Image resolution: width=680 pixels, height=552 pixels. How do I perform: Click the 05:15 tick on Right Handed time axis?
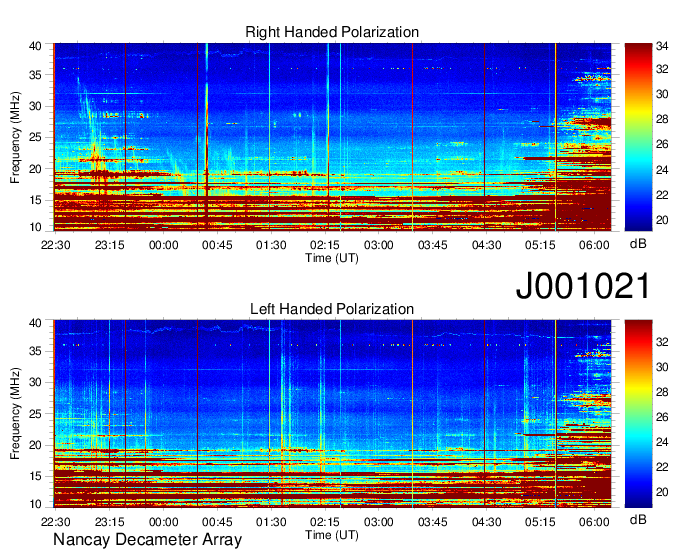540,245
